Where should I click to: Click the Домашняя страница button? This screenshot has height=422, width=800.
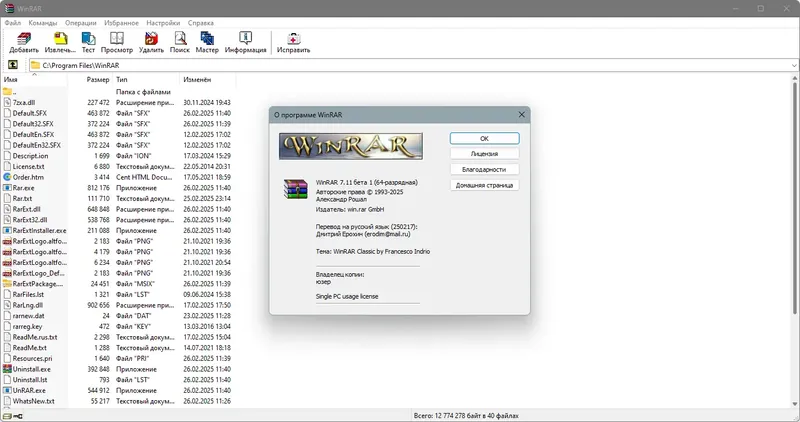pos(484,185)
